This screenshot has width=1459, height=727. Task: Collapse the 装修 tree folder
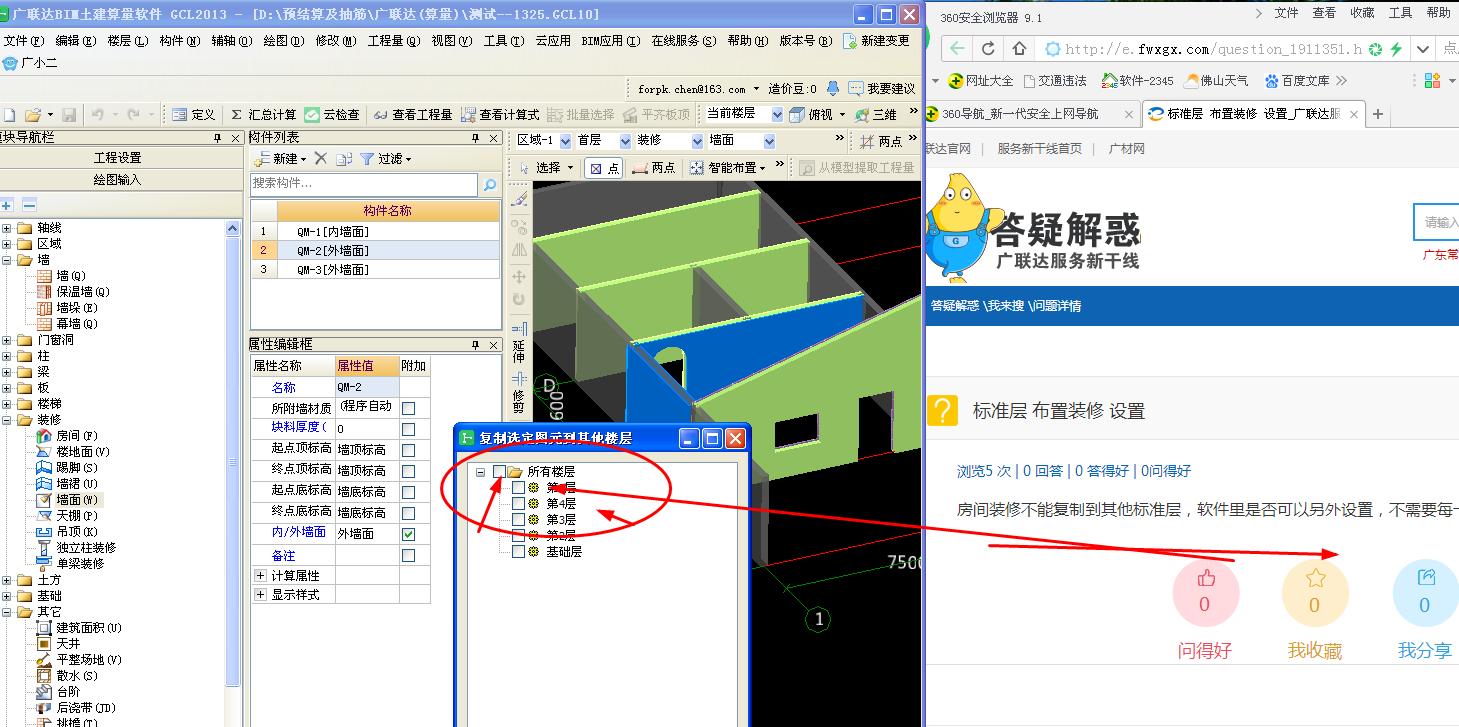7,420
